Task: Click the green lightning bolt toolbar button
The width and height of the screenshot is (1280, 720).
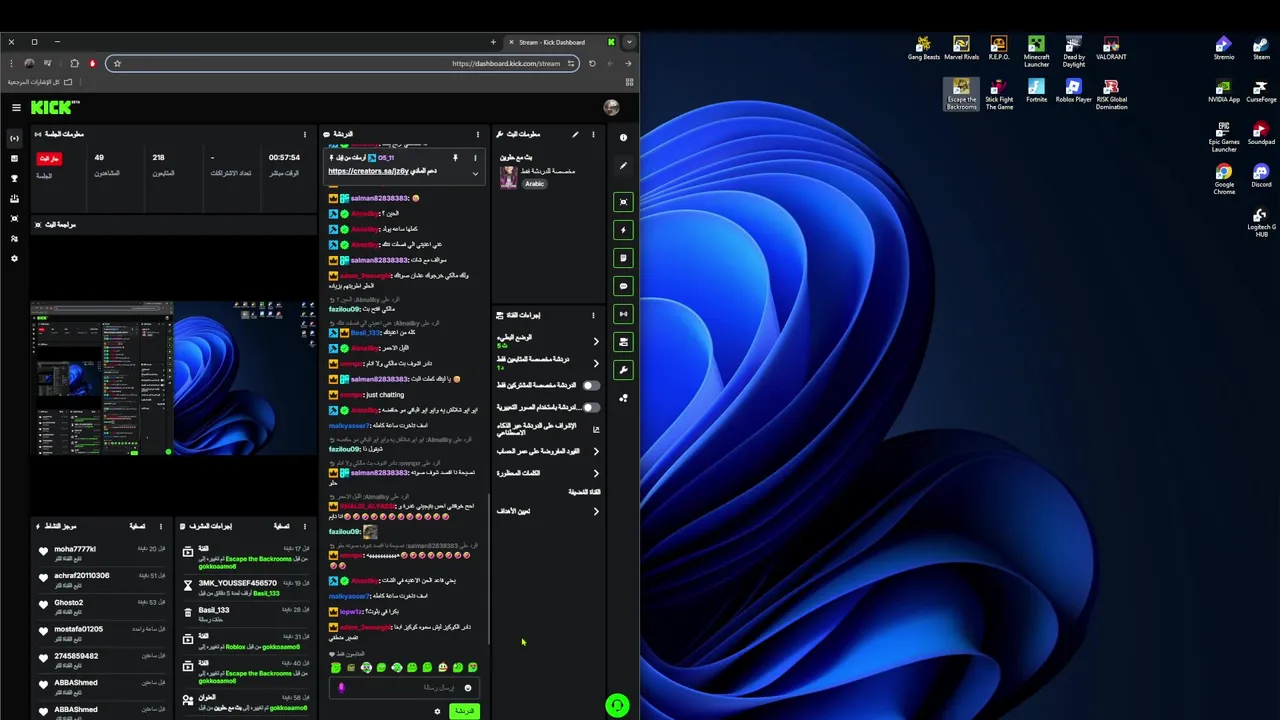Action: 624,230
